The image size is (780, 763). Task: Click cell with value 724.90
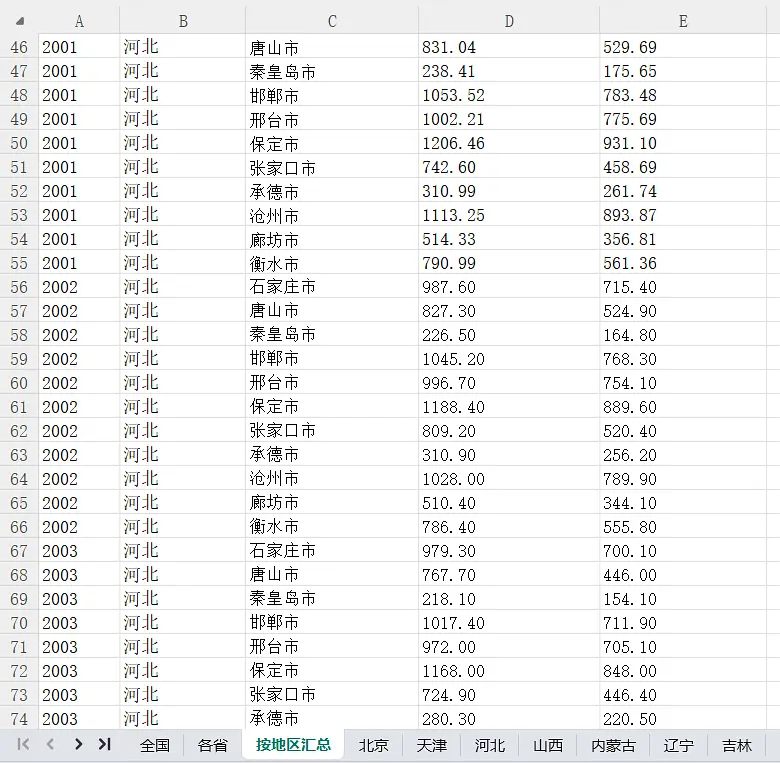(509, 695)
